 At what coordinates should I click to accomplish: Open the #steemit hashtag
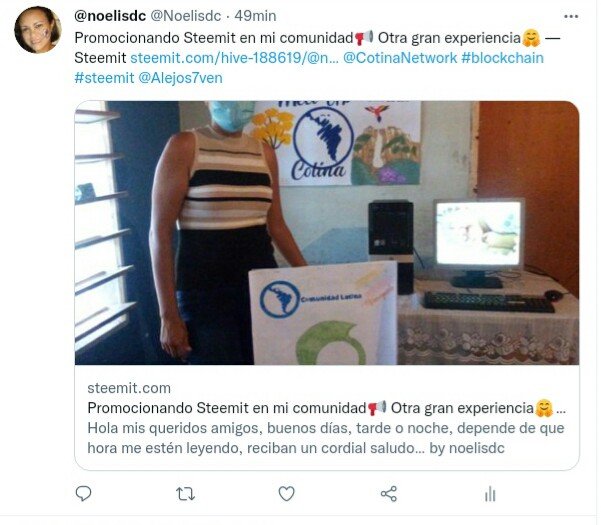click(104, 78)
